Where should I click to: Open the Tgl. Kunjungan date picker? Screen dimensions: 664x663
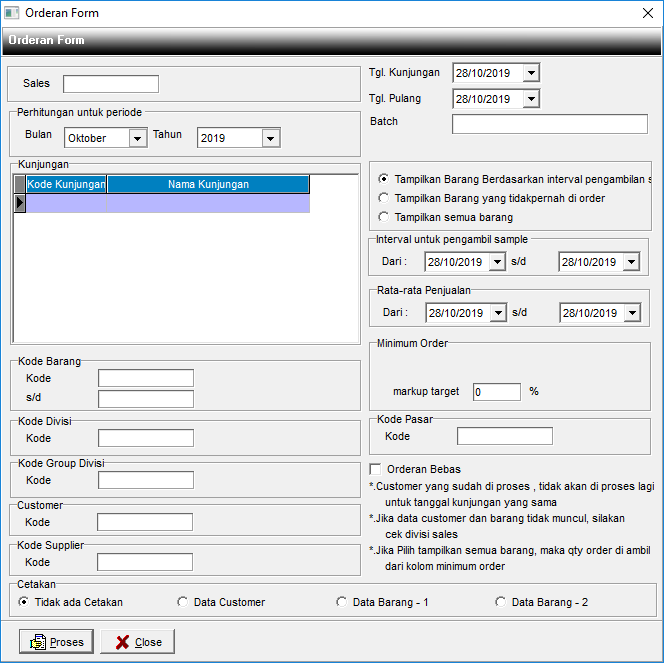click(x=530, y=73)
